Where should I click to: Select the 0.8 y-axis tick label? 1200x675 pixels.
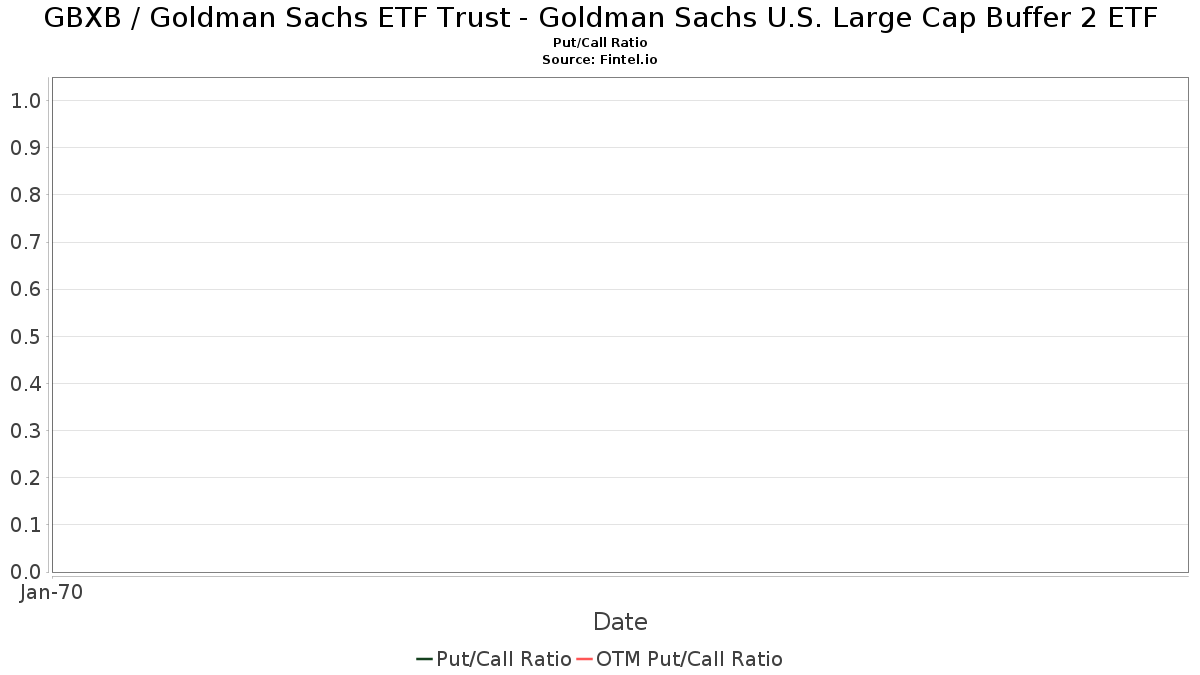pyautogui.click(x=25, y=195)
